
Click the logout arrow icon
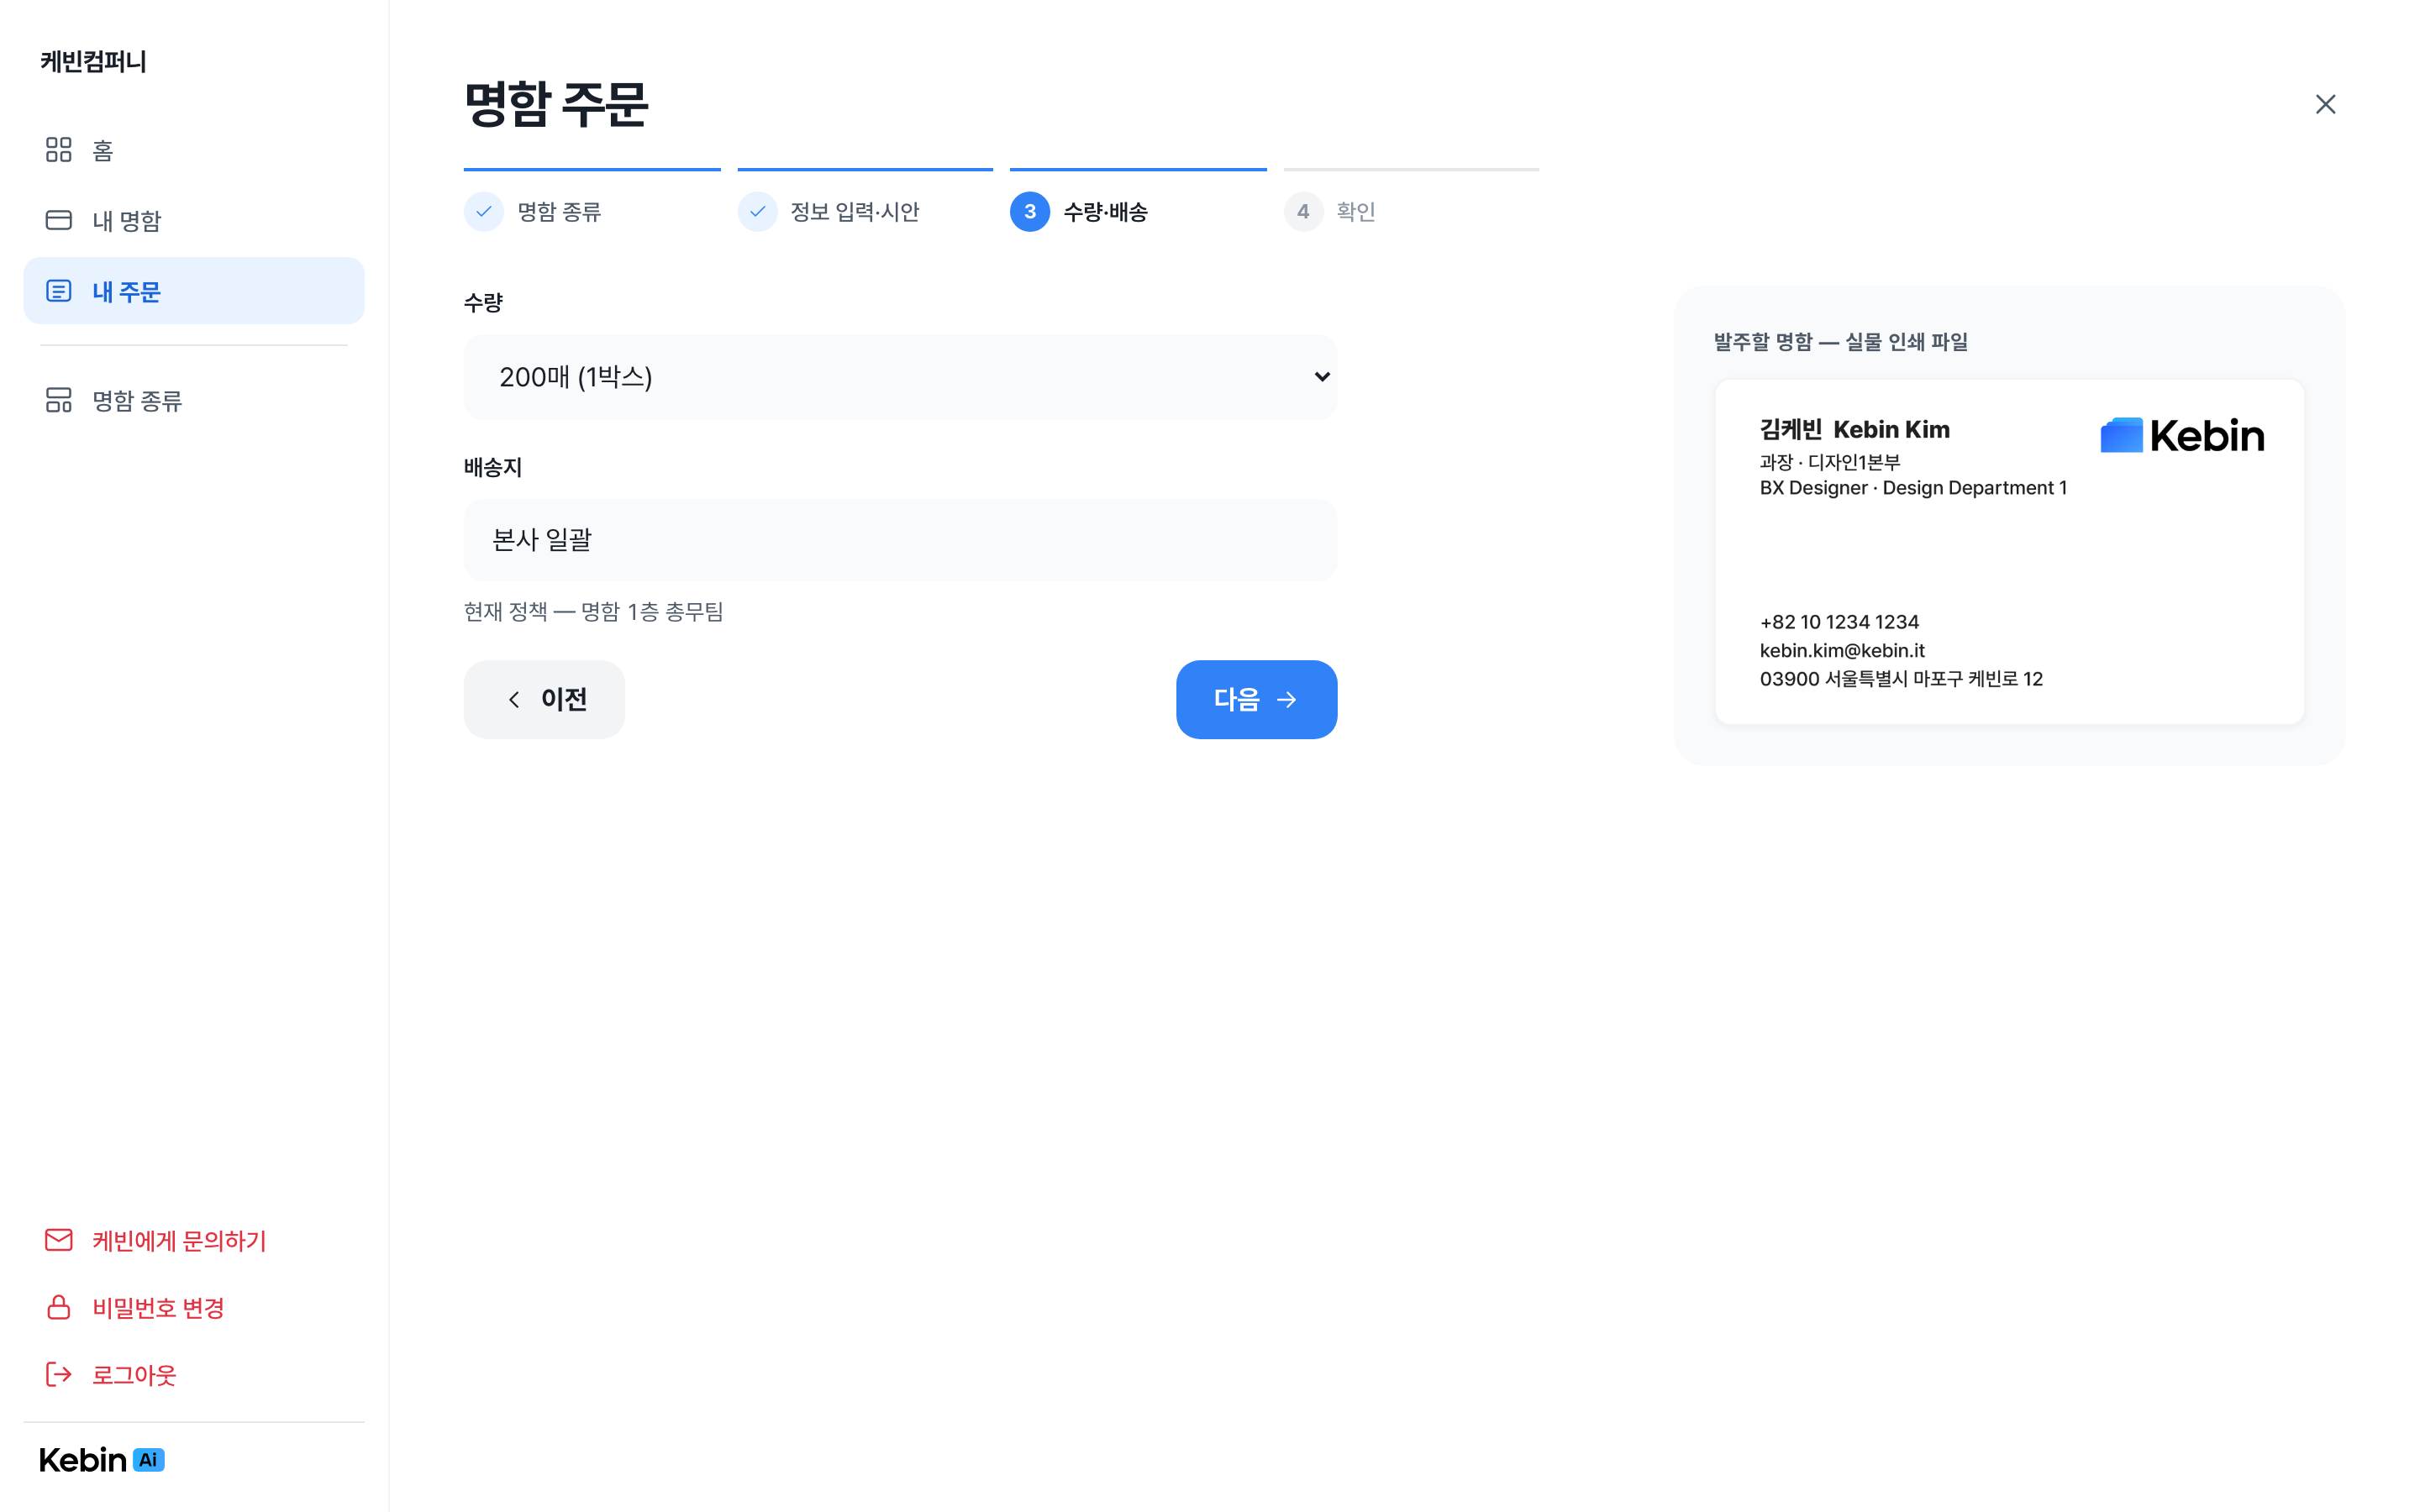59,1374
